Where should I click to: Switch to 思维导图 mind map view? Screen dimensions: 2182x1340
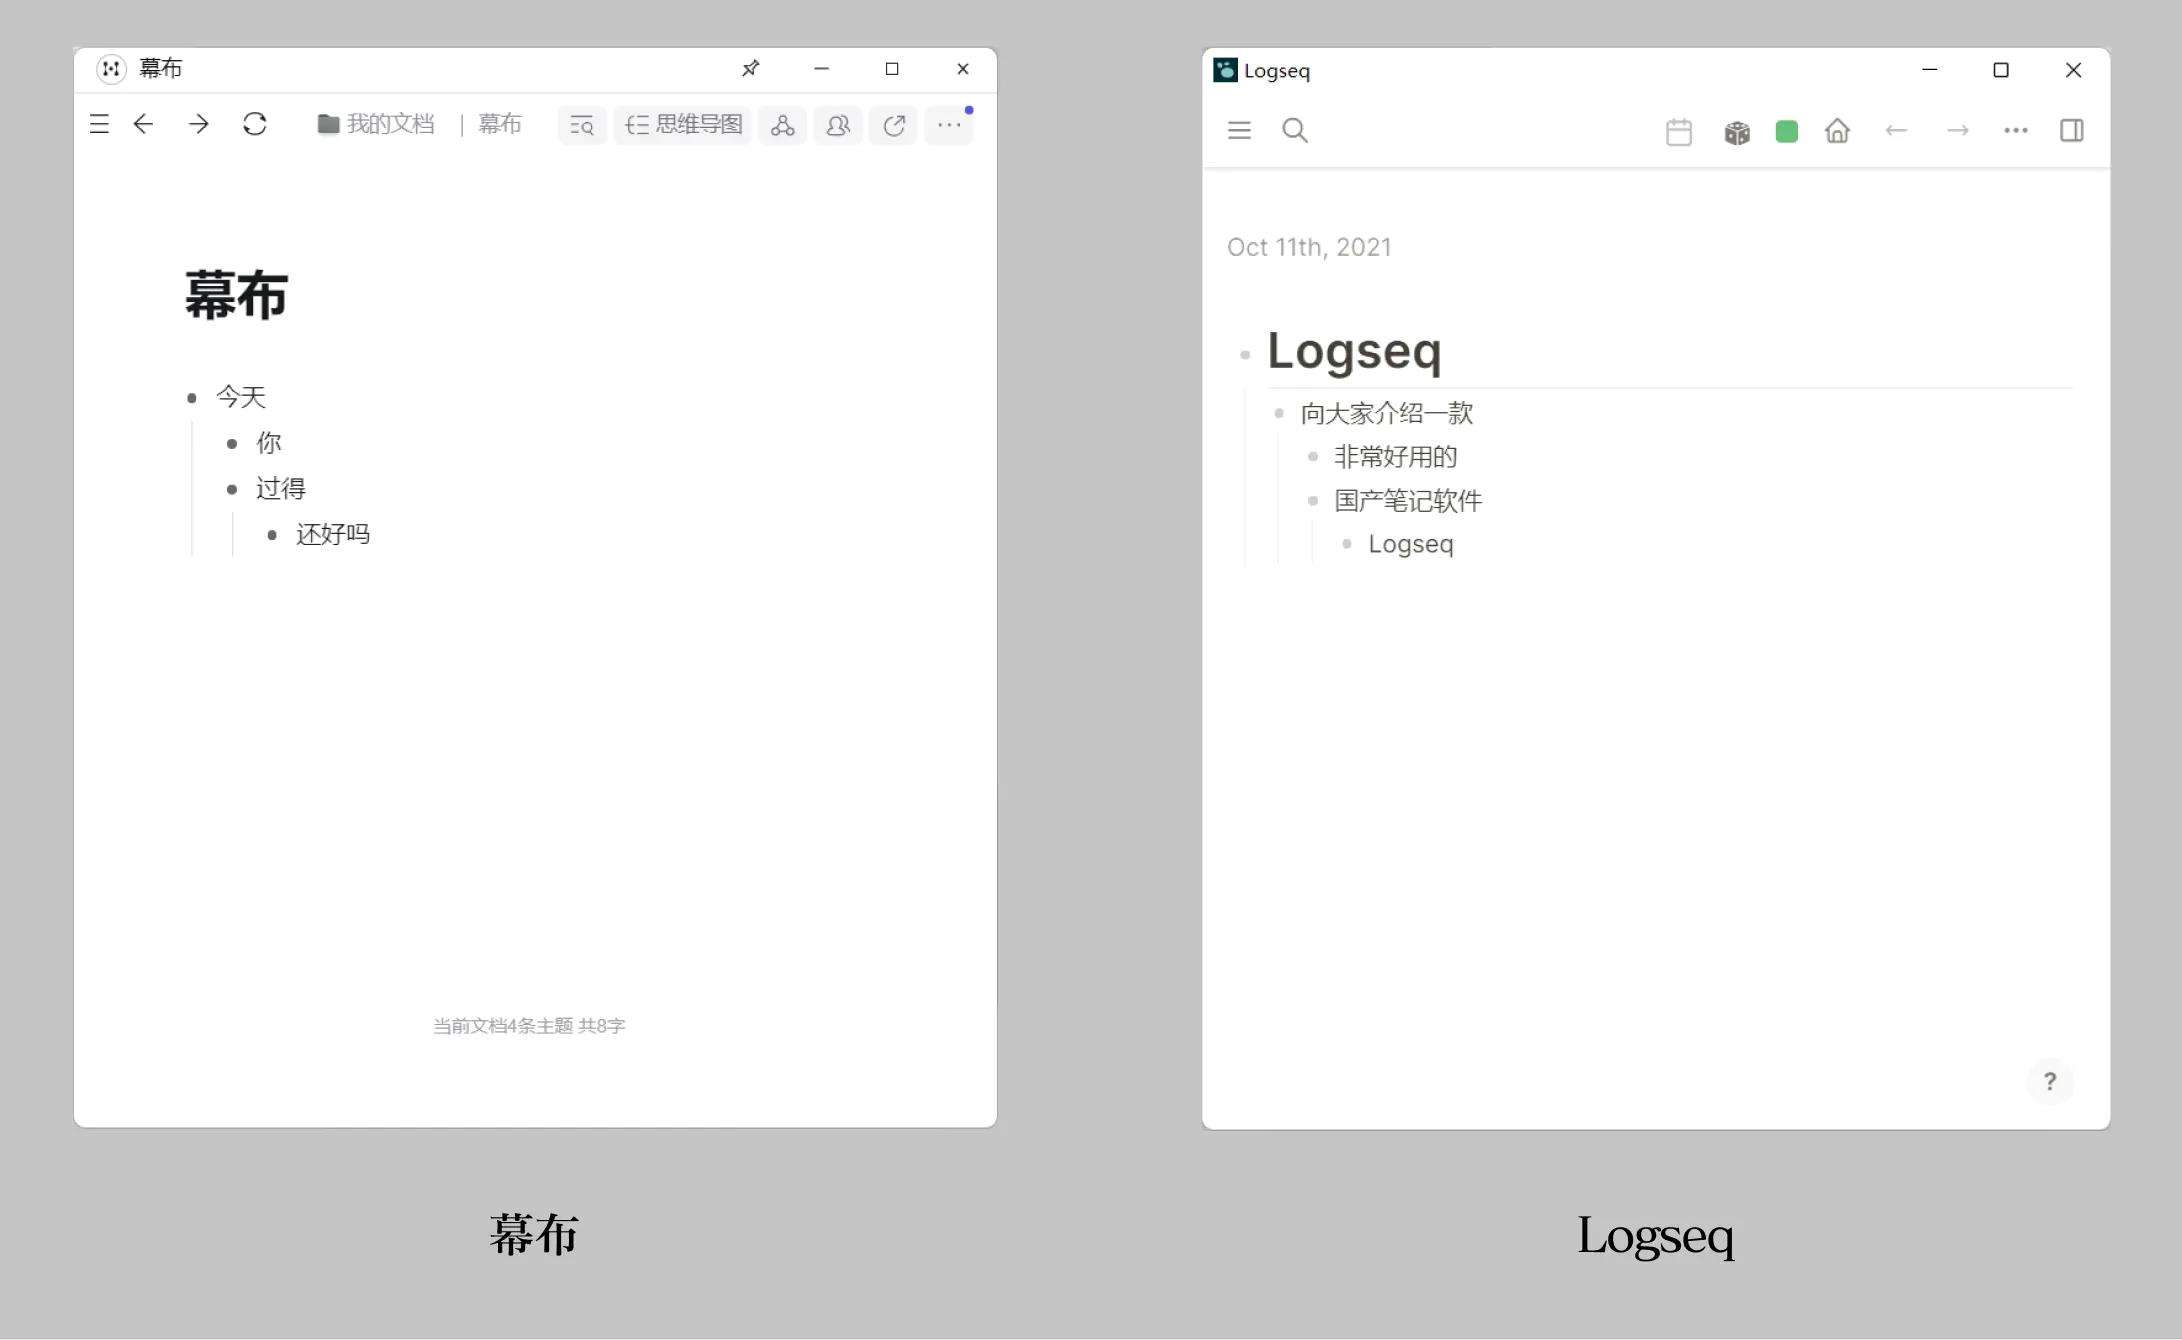click(683, 125)
